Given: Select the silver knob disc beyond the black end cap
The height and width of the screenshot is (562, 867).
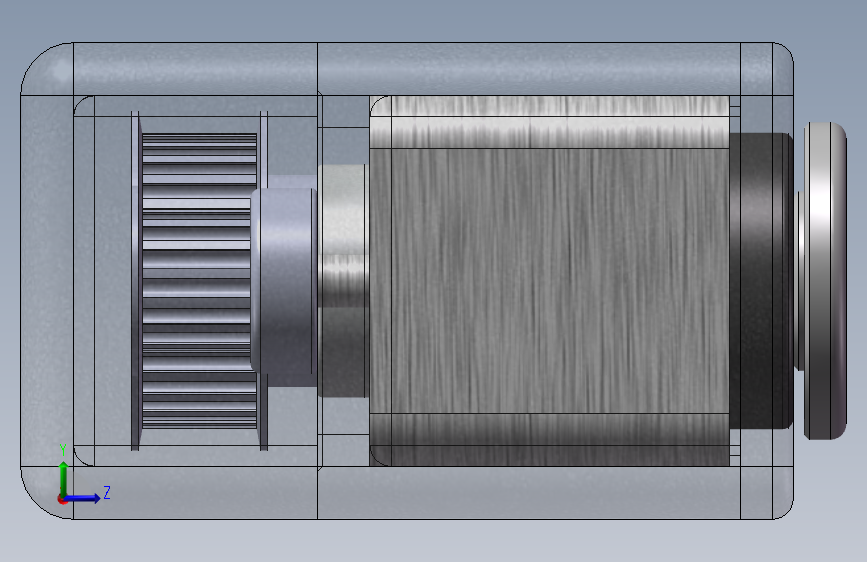Looking at the screenshot, I should [x=825, y=280].
